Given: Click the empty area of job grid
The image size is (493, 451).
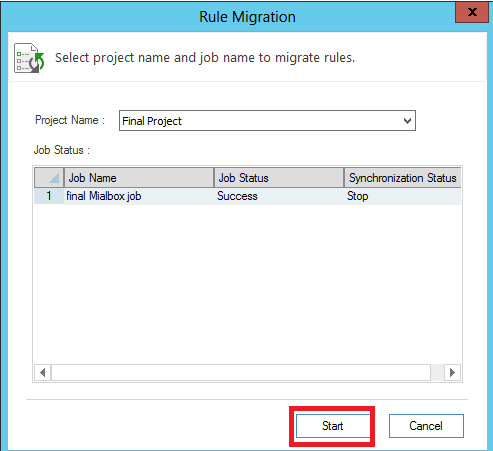Looking at the screenshot, I should (247, 283).
